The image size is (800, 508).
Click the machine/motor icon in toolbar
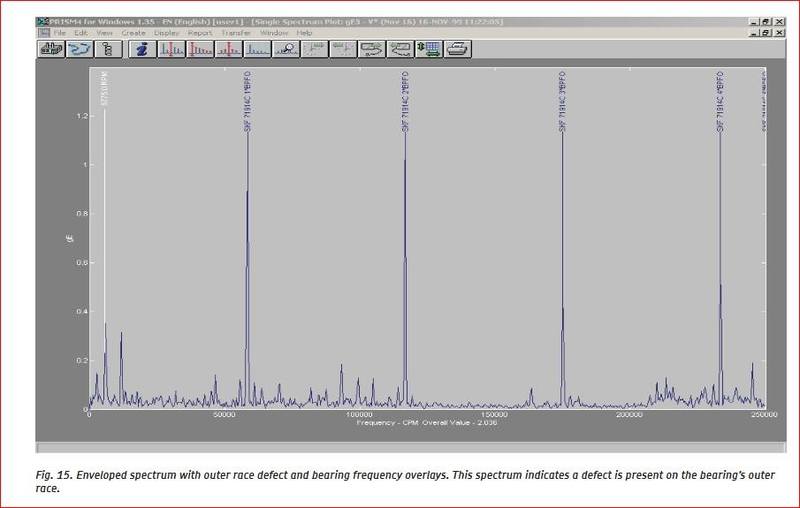tap(51, 48)
